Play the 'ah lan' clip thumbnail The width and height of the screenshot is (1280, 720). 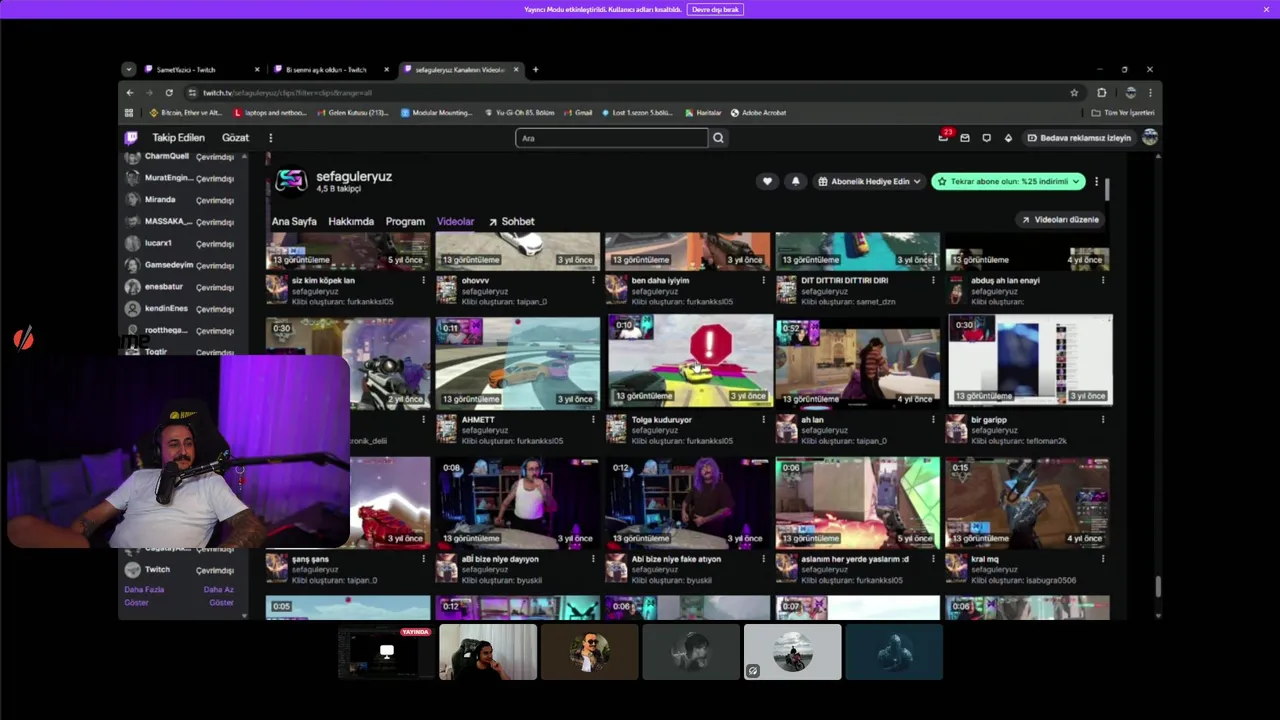coord(858,362)
